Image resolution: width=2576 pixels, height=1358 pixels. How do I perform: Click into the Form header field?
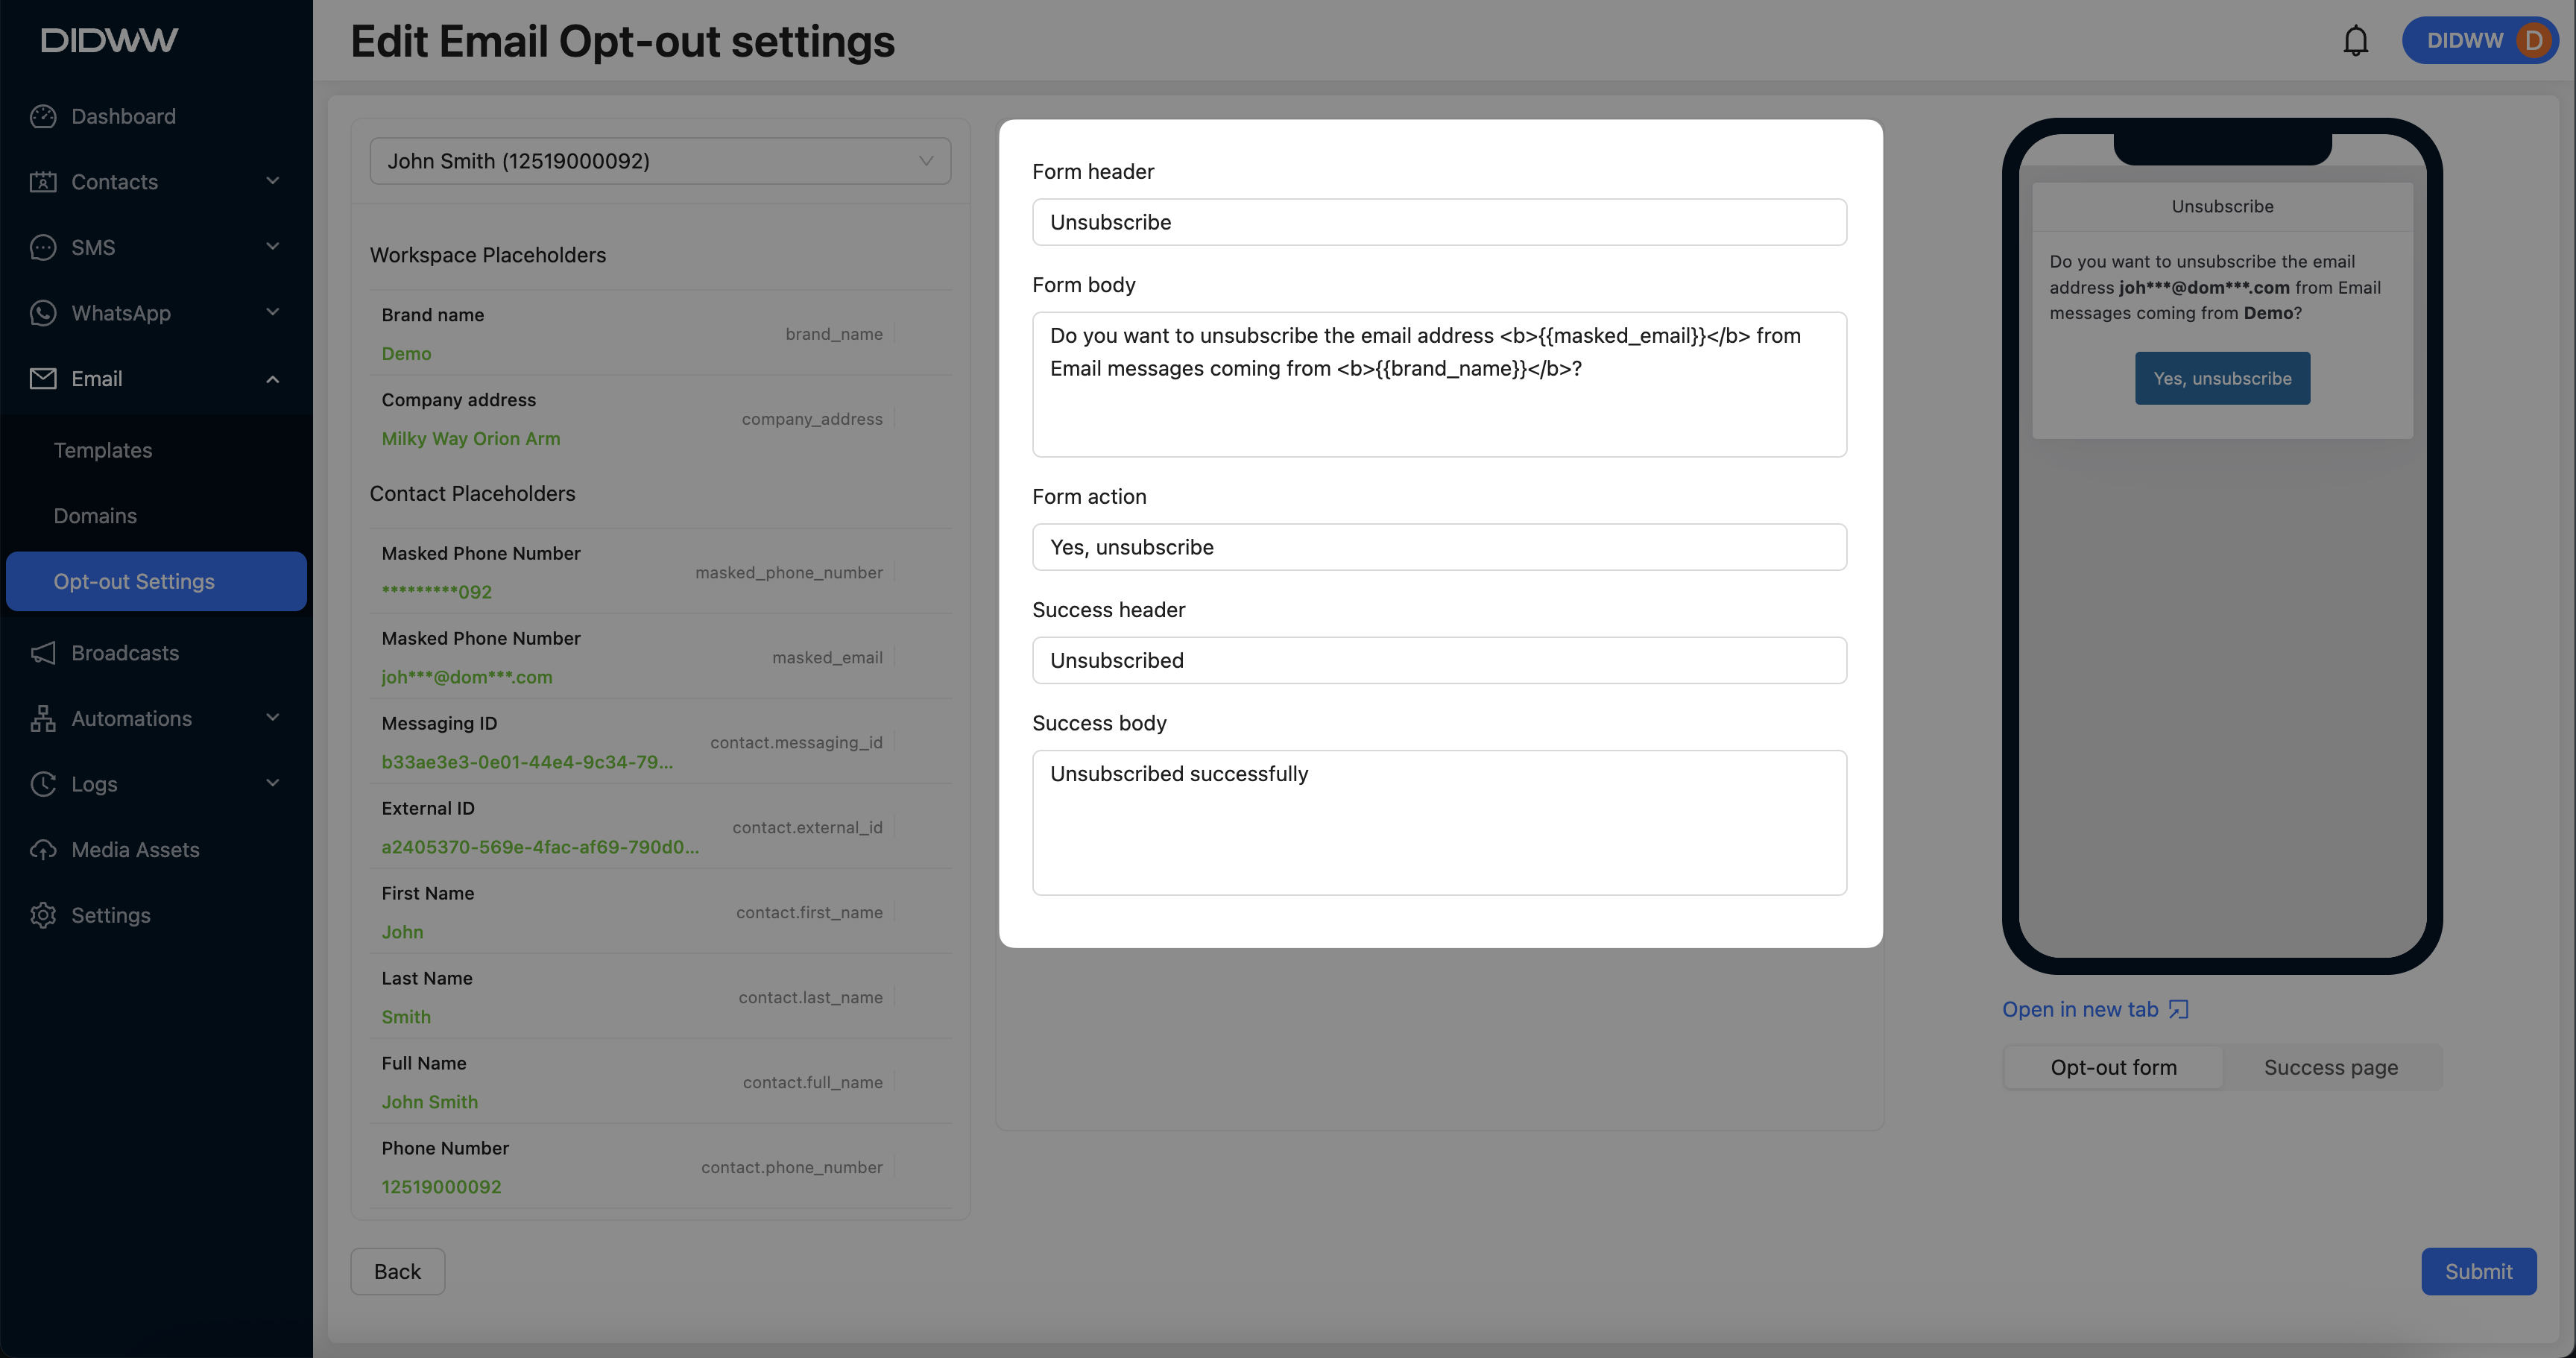click(1439, 222)
